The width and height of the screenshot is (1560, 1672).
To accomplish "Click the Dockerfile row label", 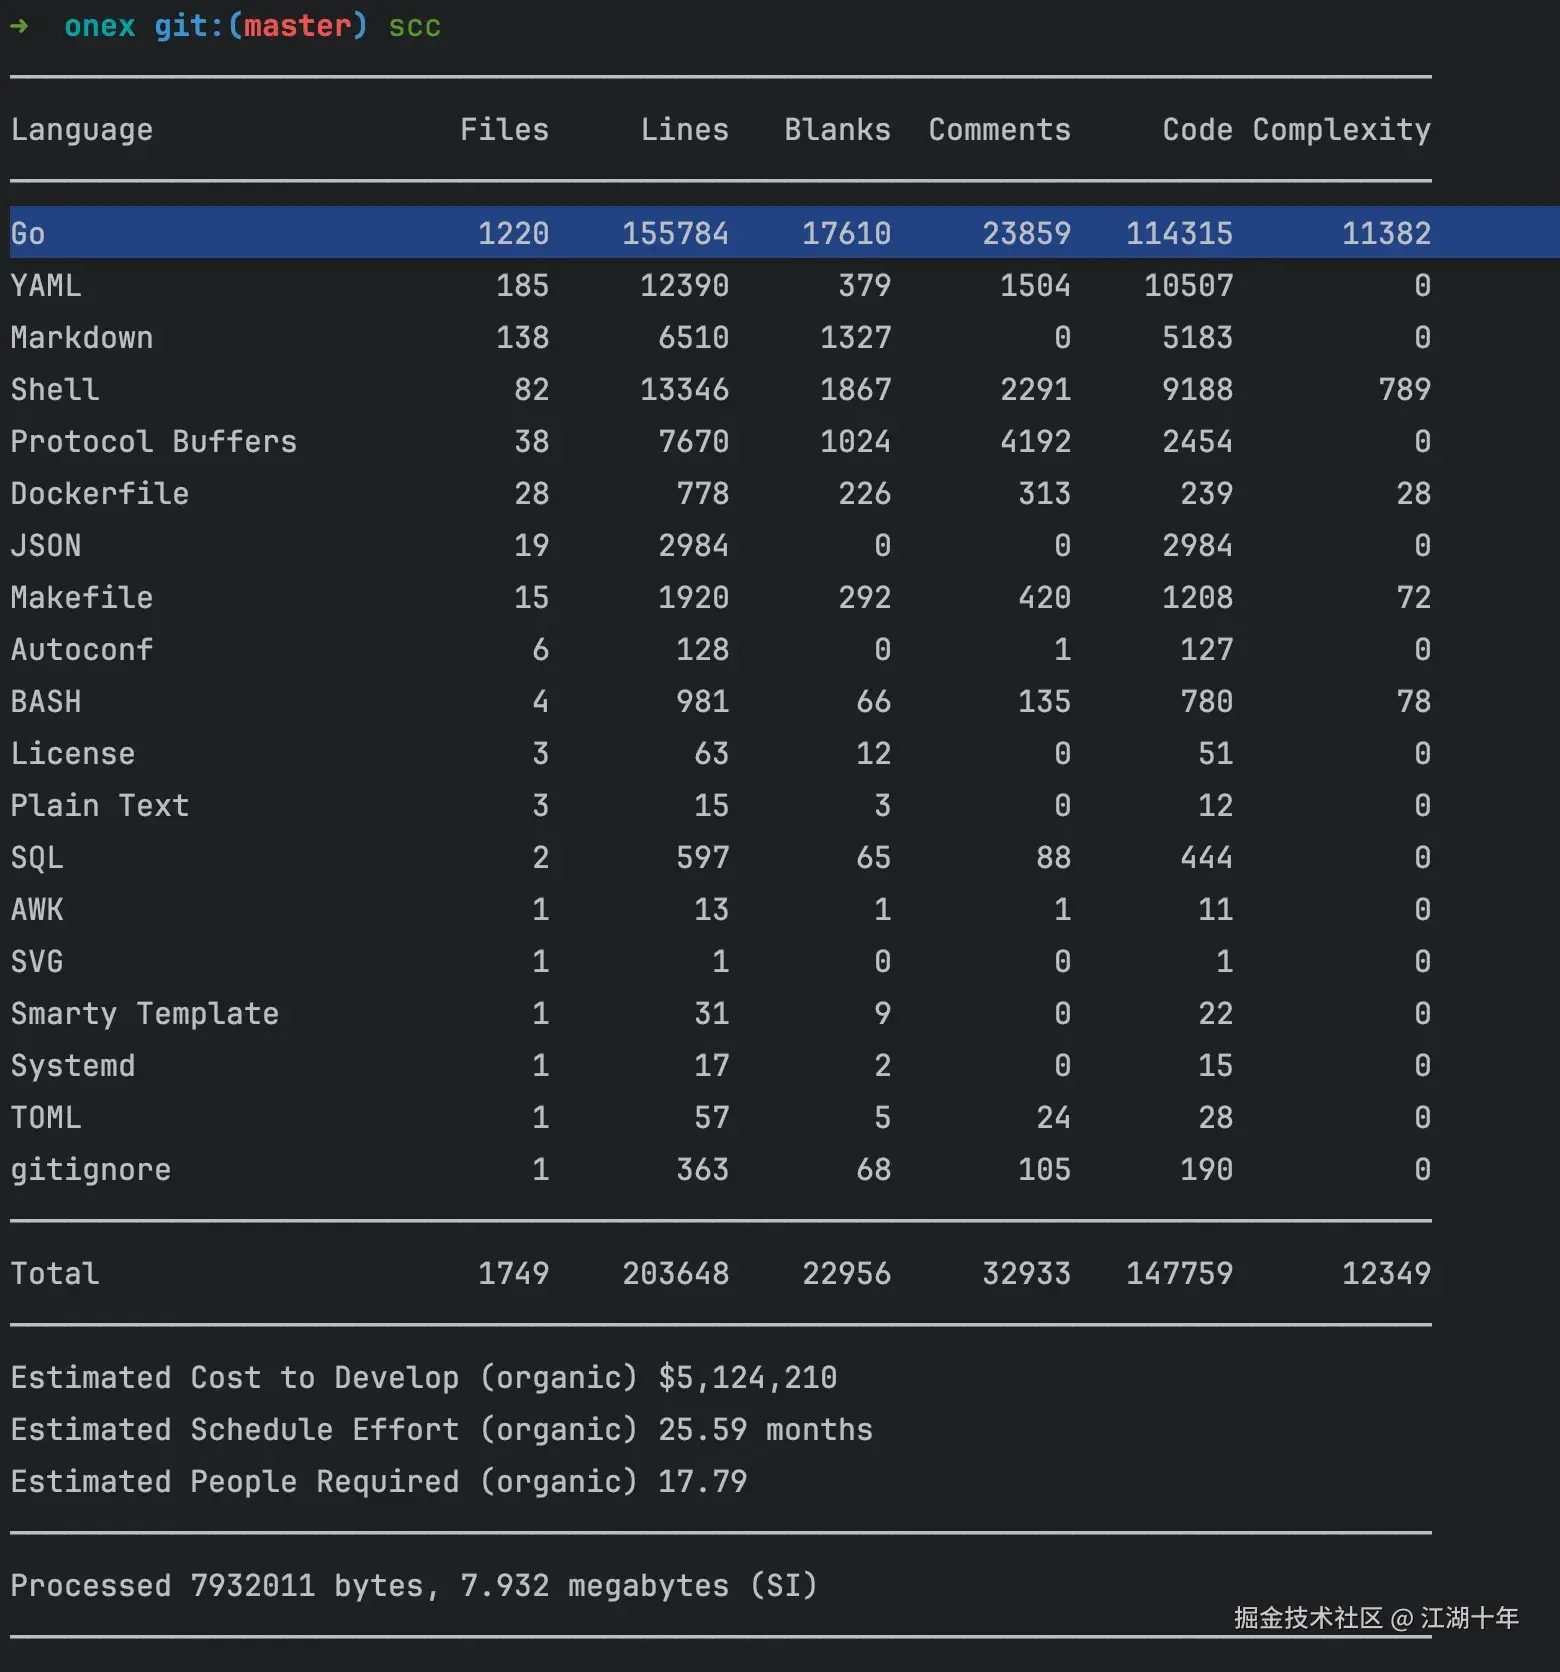I will point(100,494).
